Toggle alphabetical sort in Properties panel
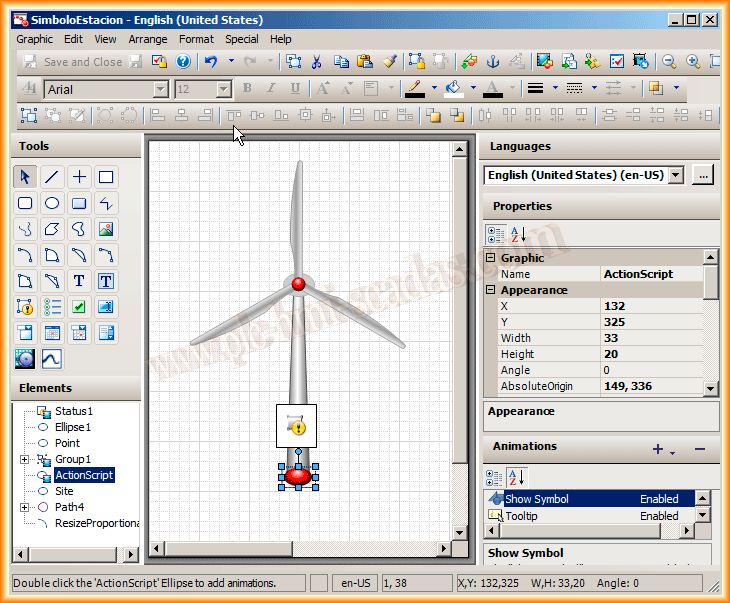 [x=519, y=235]
